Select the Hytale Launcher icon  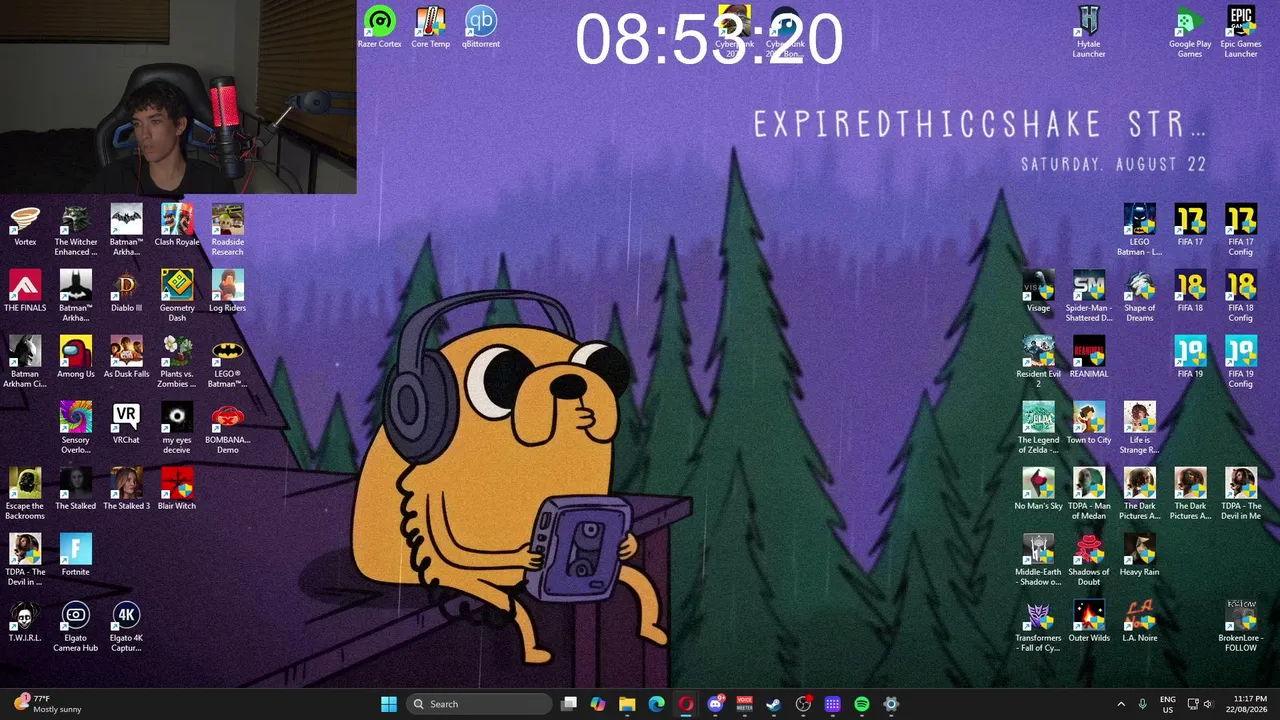1089,31
